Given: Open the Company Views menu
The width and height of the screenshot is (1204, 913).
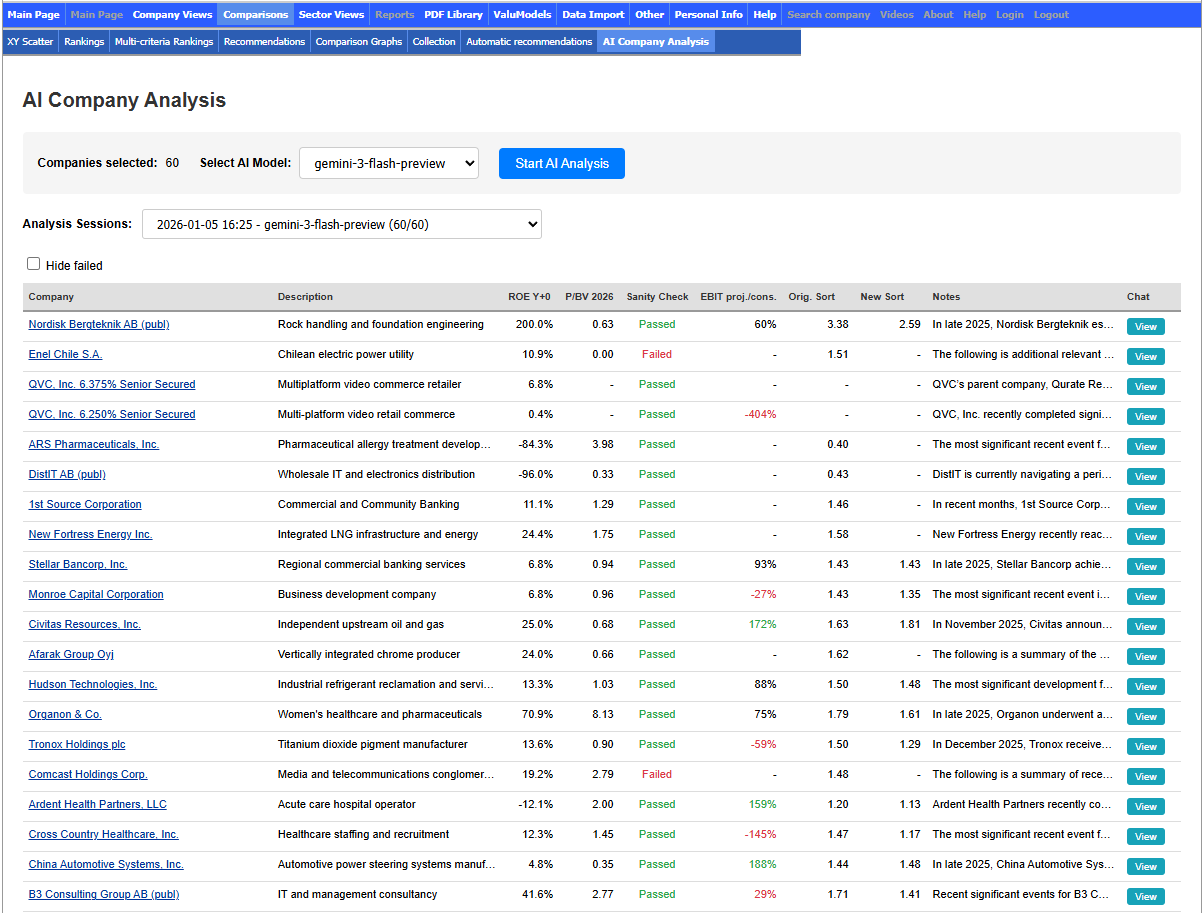Looking at the screenshot, I should (172, 15).
